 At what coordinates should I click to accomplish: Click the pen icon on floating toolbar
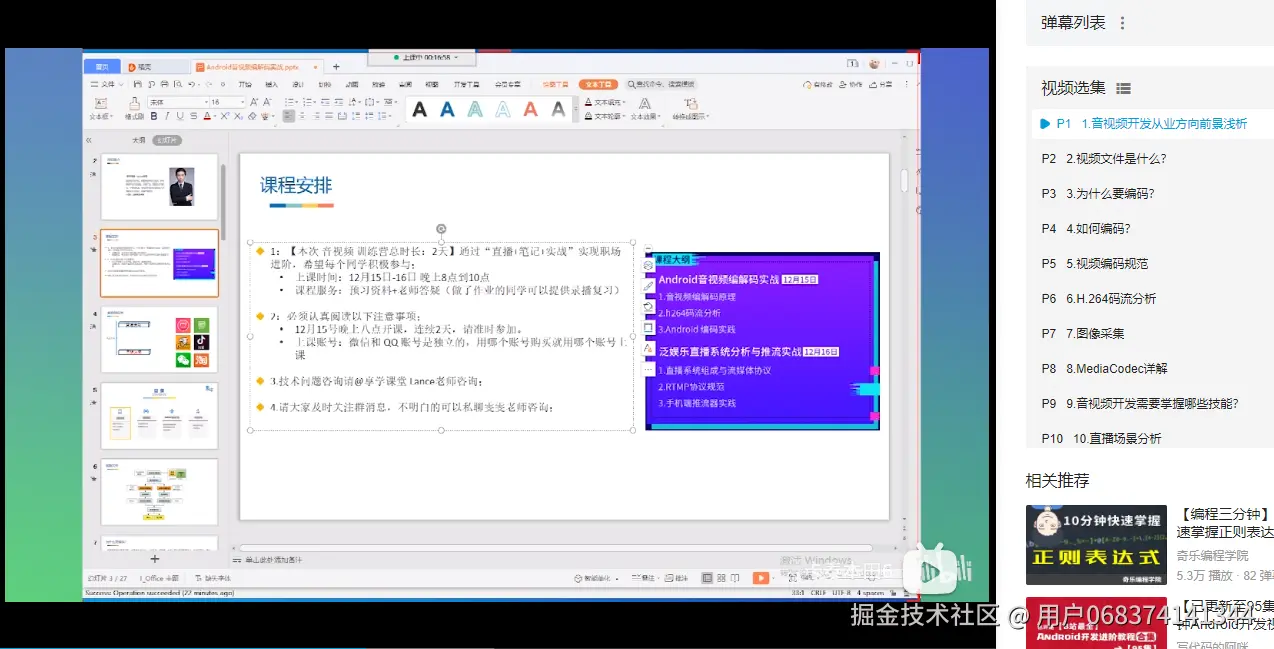(x=649, y=286)
